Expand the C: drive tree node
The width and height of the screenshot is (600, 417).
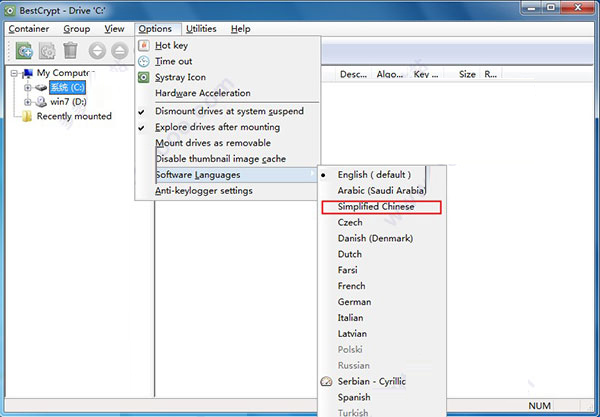coord(28,88)
